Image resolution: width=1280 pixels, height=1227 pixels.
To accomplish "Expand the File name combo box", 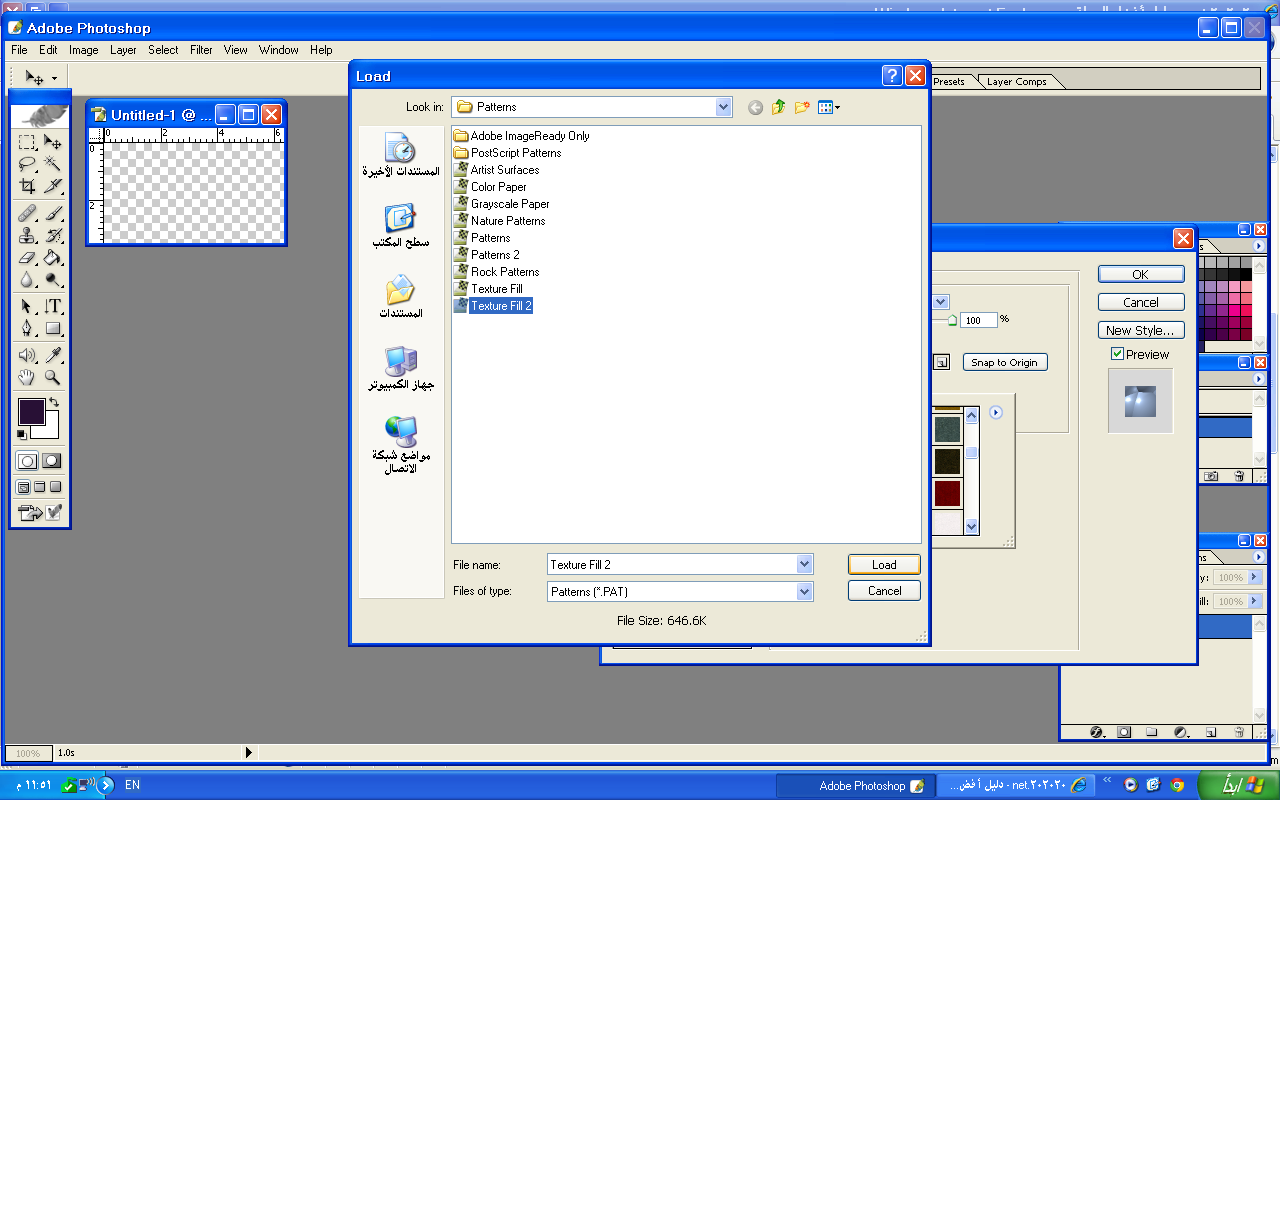I will tap(804, 565).
